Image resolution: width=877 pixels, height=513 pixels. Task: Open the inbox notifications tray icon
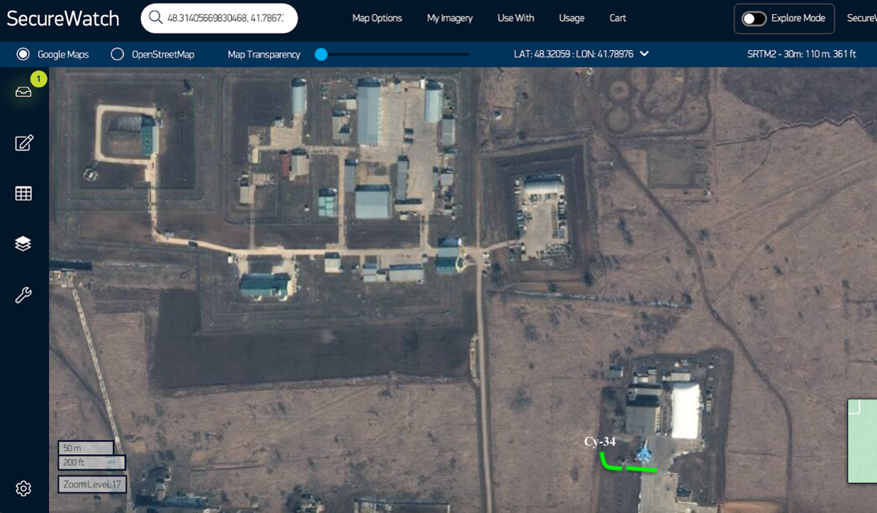click(24, 92)
